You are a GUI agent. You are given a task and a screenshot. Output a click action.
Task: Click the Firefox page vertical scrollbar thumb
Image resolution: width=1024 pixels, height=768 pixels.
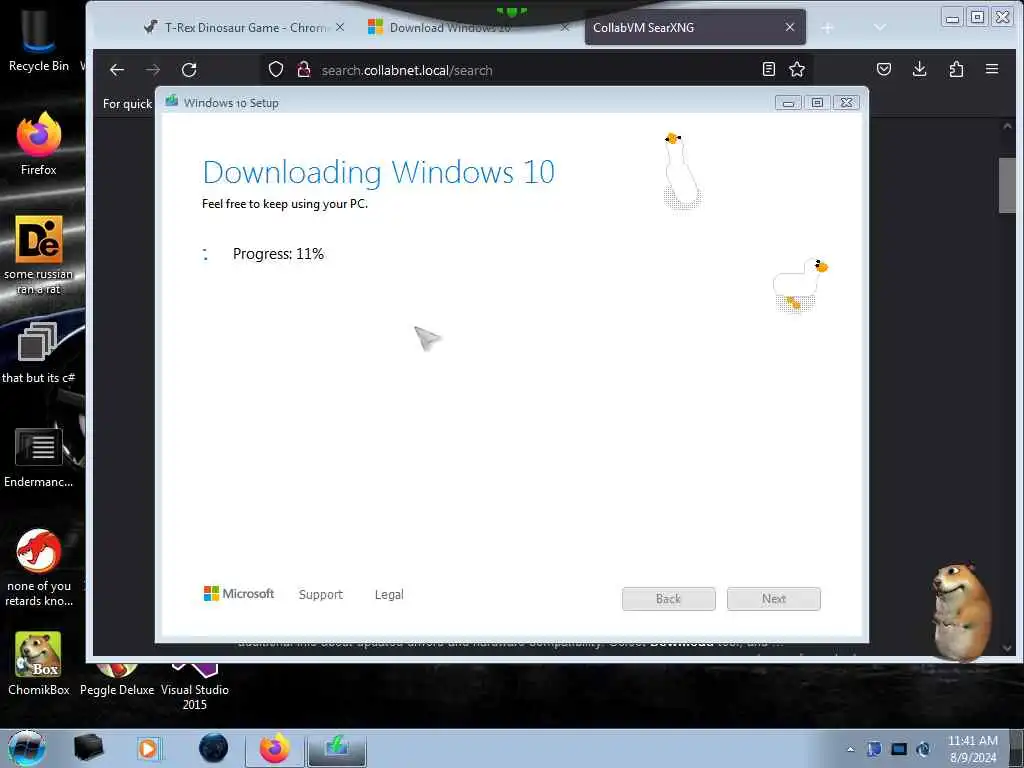[x=1007, y=185]
